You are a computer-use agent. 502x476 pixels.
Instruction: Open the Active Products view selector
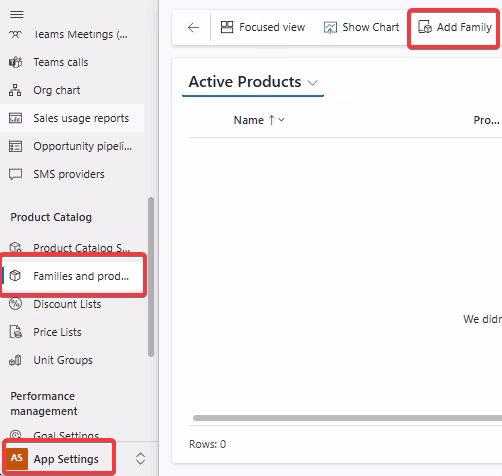pyautogui.click(x=253, y=82)
